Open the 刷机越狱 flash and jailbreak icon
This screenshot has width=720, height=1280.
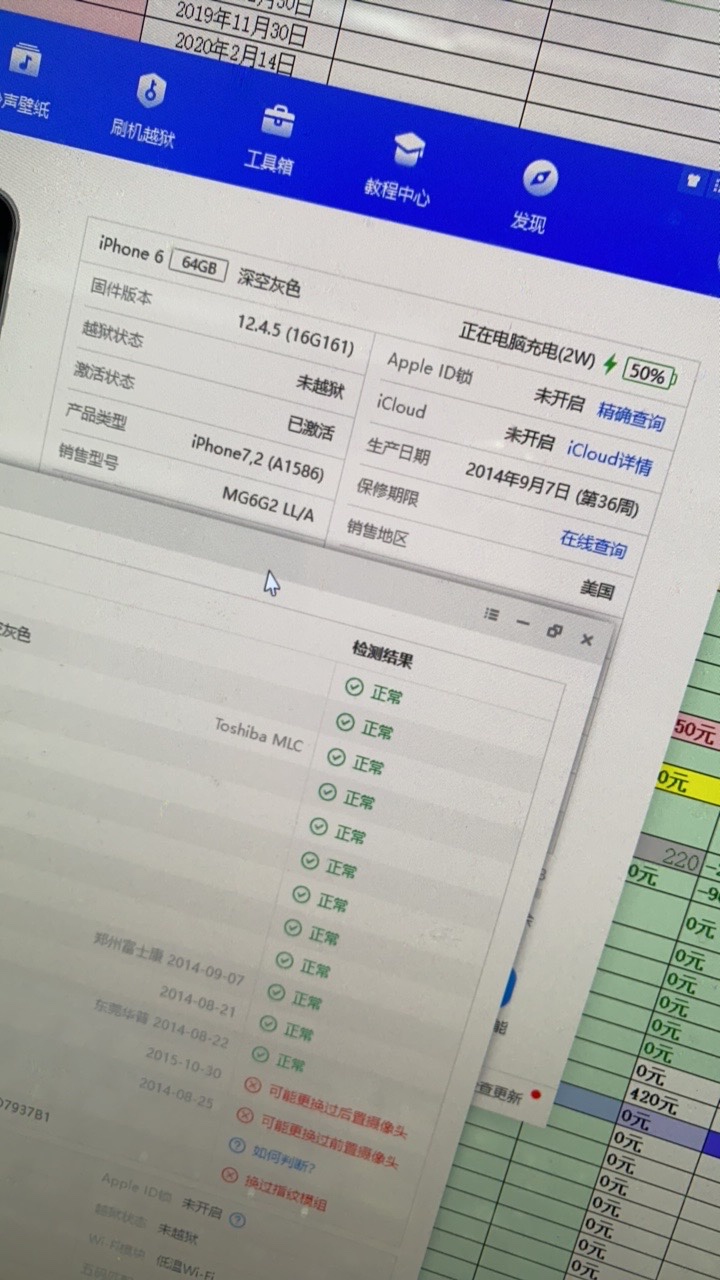click(151, 92)
